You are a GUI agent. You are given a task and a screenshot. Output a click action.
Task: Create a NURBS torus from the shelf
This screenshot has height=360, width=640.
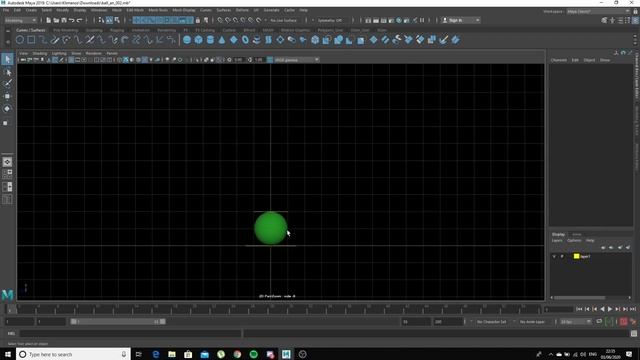click(245, 40)
